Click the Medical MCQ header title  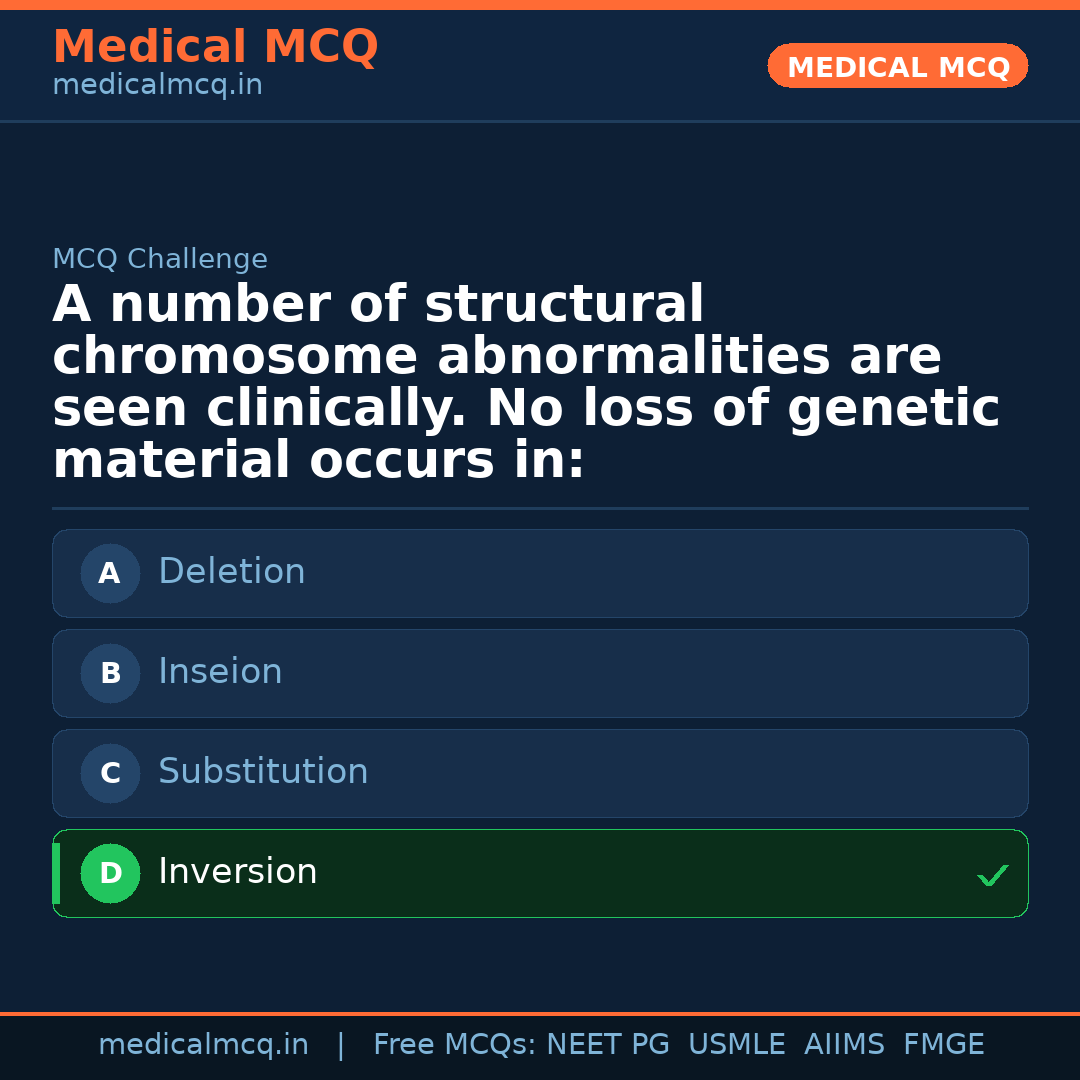(x=215, y=47)
